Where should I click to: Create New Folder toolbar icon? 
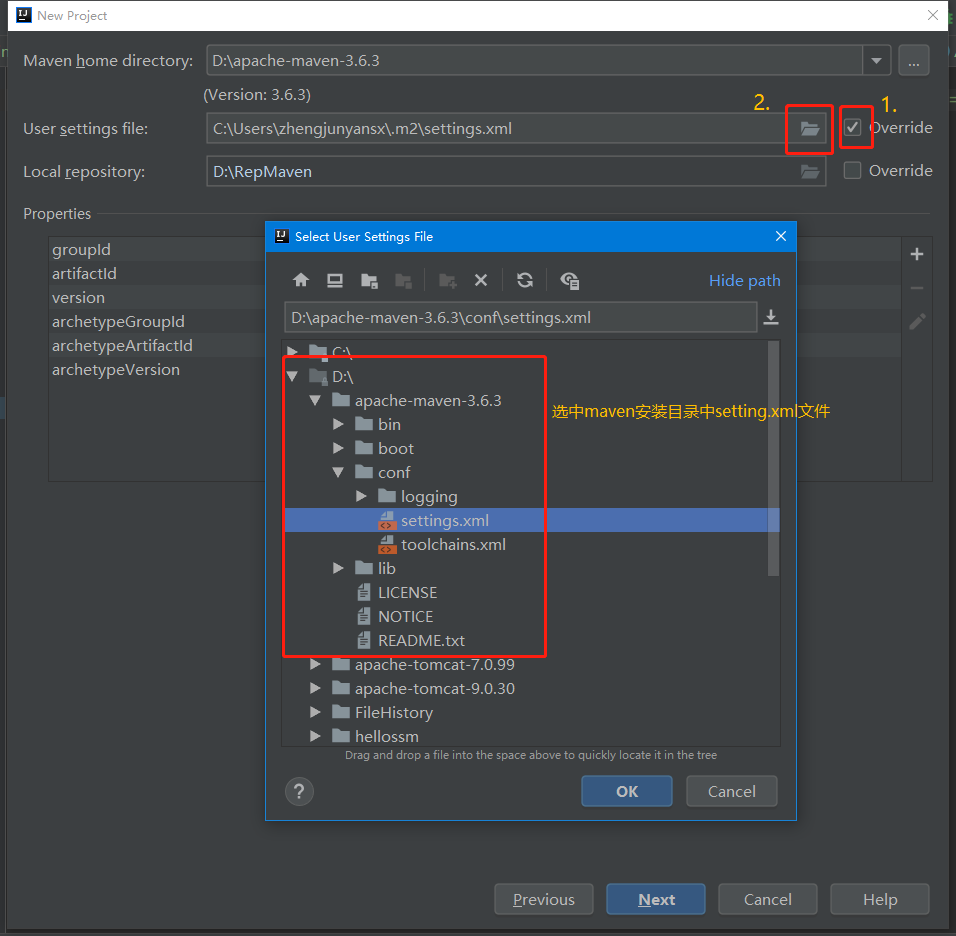point(448,280)
